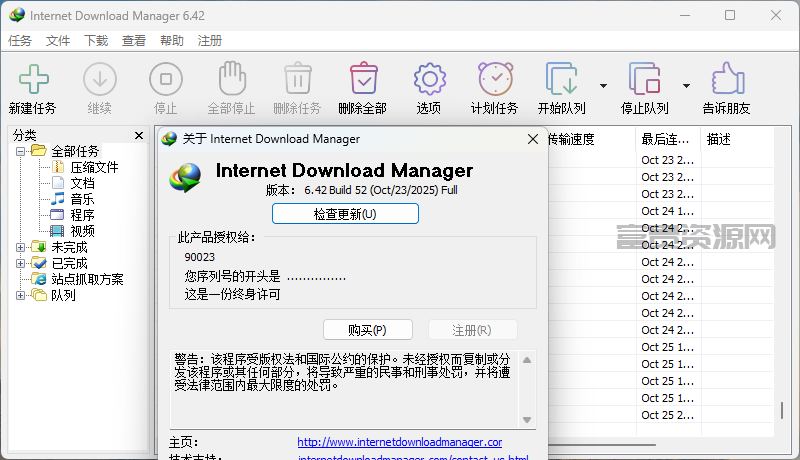Click the 删除全部 icon
Image resolution: width=800 pixels, height=460 pixels.
coord(364,78)
